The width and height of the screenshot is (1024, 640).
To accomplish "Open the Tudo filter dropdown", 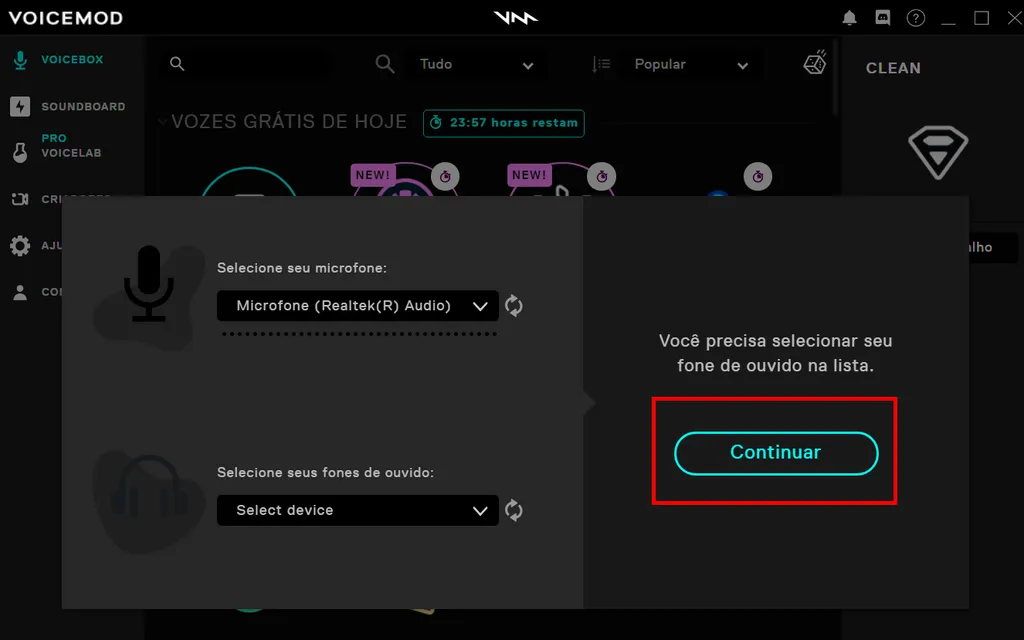I will pos(477,64).
